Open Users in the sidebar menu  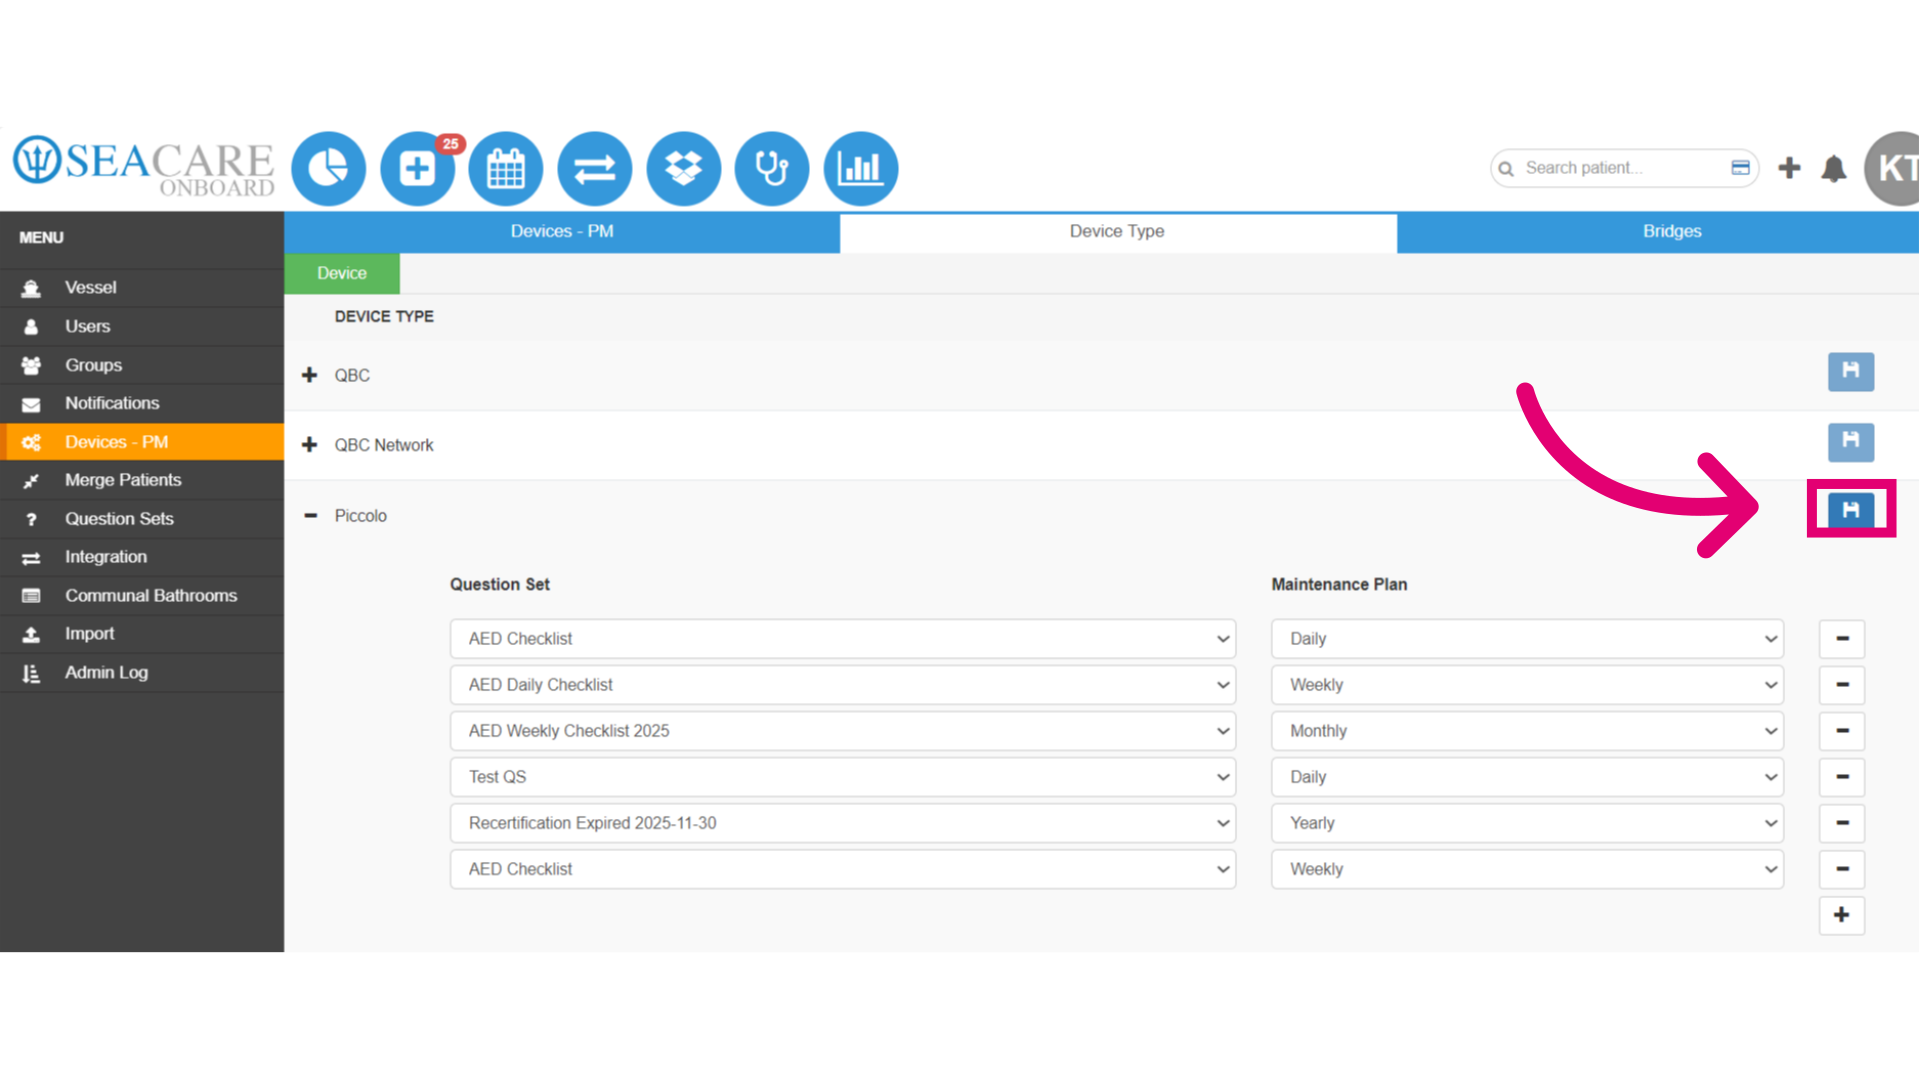coord(142,327)
